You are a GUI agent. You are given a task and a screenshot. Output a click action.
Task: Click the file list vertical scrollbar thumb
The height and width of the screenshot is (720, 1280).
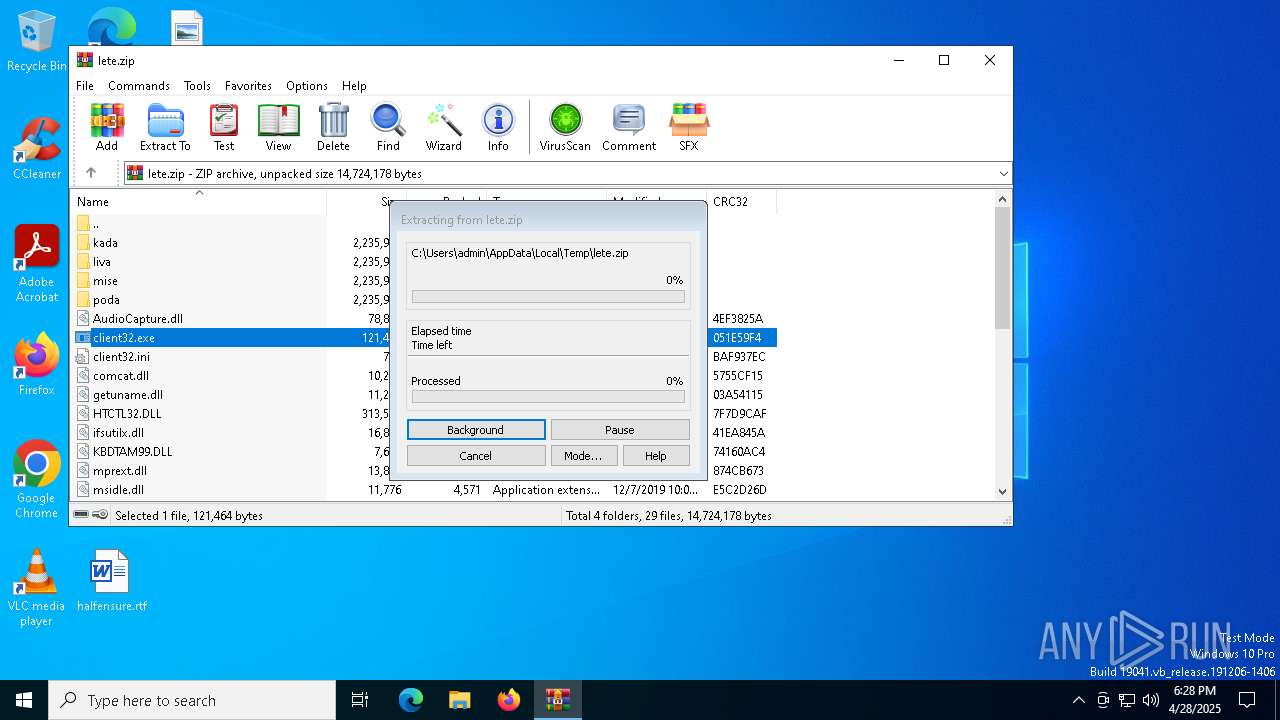pyautogui.click(x=1003, y=269)
